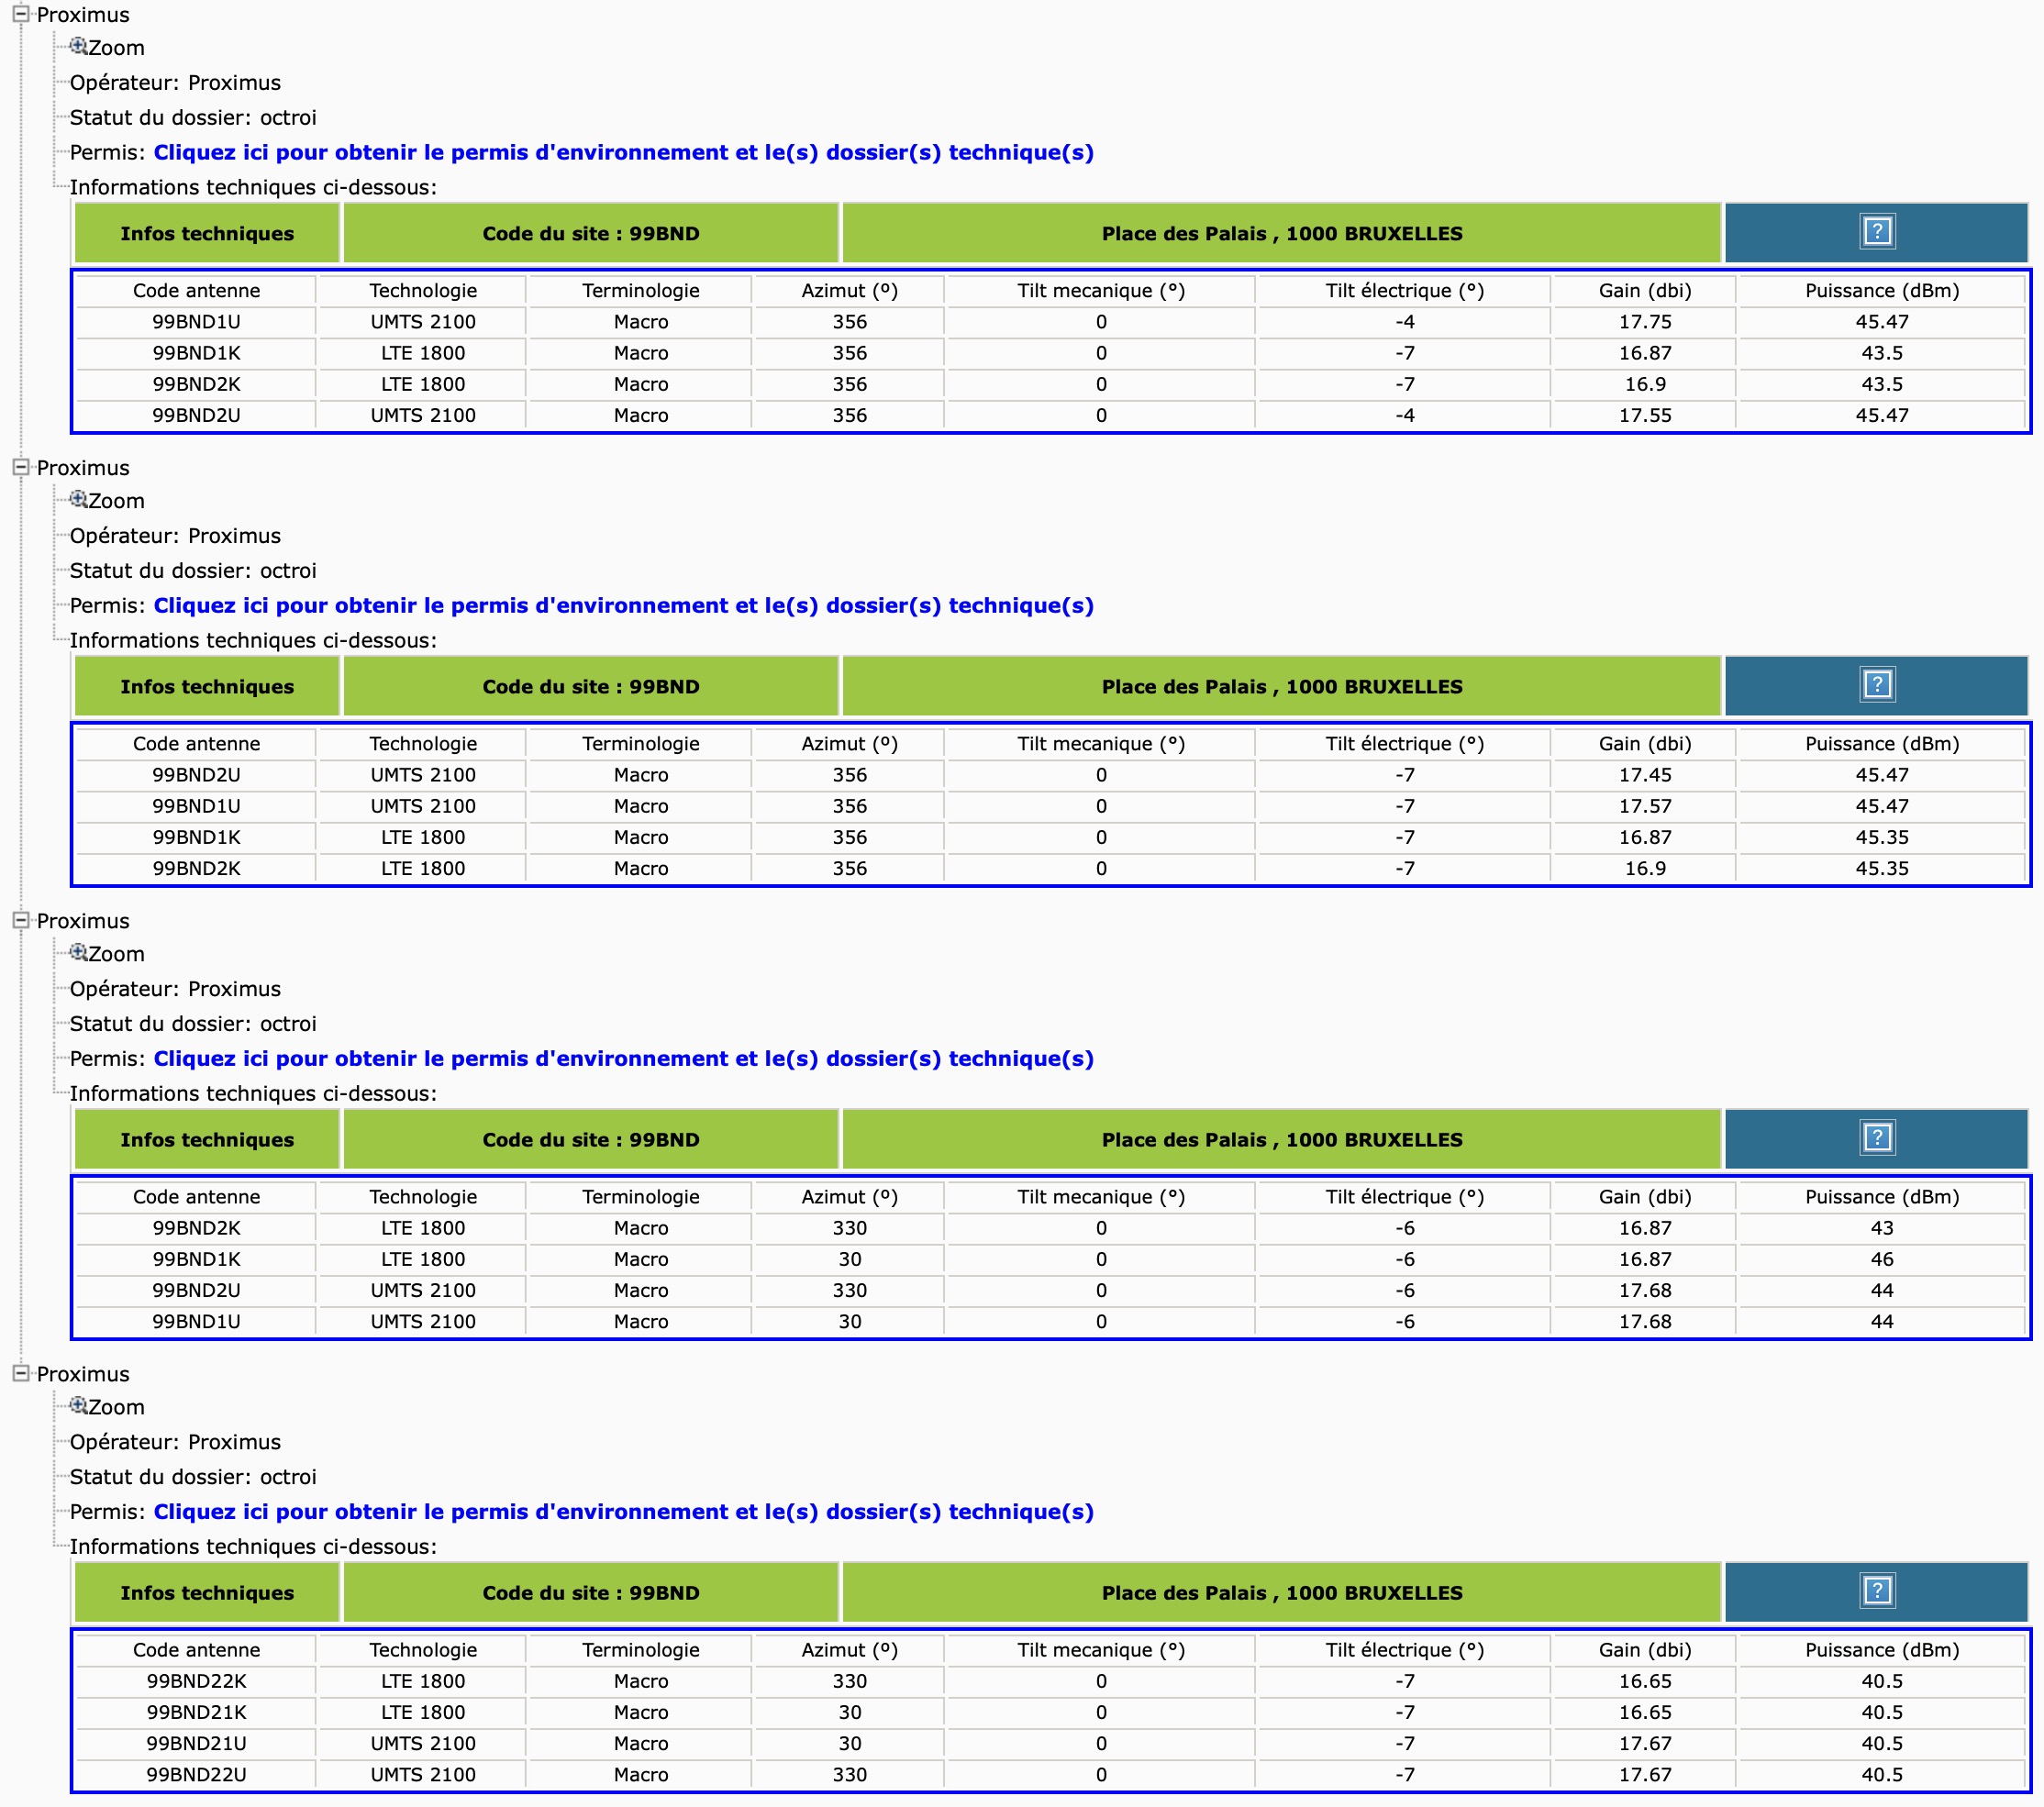Click 'Place des Palais, 1000 BRUXELLES' above the third table
This screenshot has width=2044, height=1807.
(1281, 1140)
